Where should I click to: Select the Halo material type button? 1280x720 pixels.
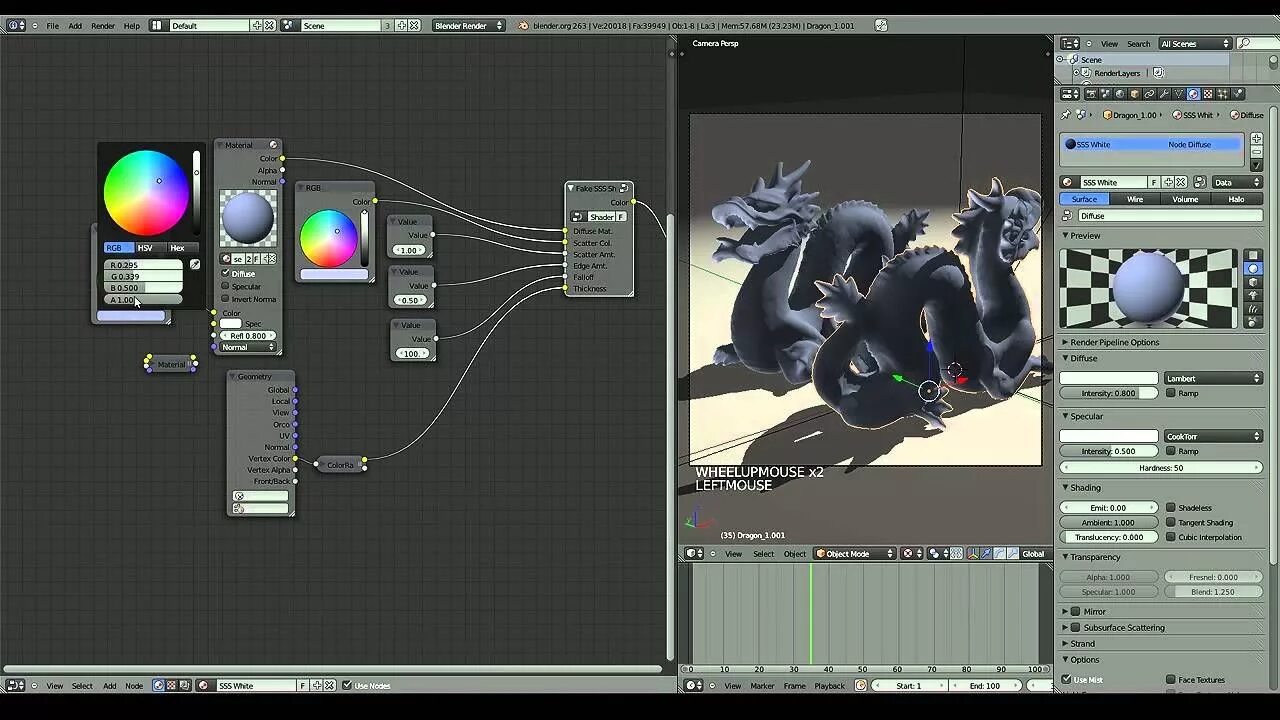point(1236,199)
